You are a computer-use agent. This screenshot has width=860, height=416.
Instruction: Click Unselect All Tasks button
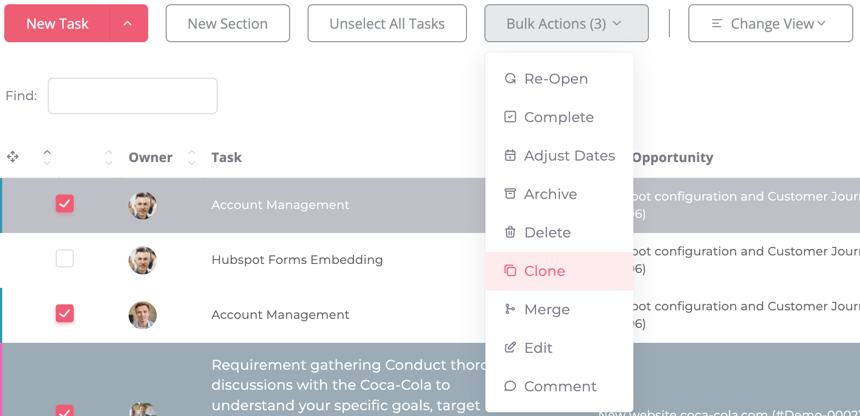(x=387, y=24)
